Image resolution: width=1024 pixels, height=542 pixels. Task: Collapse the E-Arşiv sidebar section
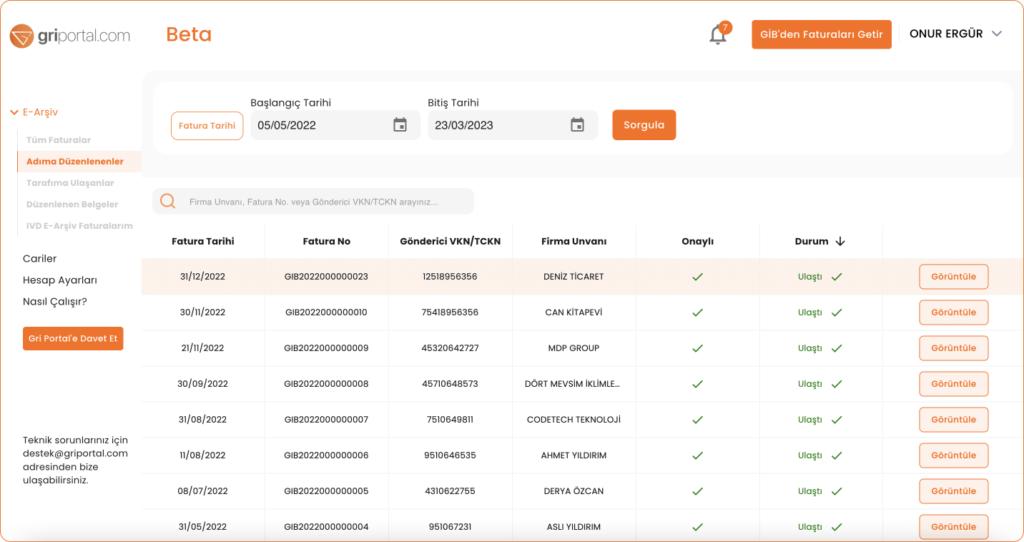[14, 113]
